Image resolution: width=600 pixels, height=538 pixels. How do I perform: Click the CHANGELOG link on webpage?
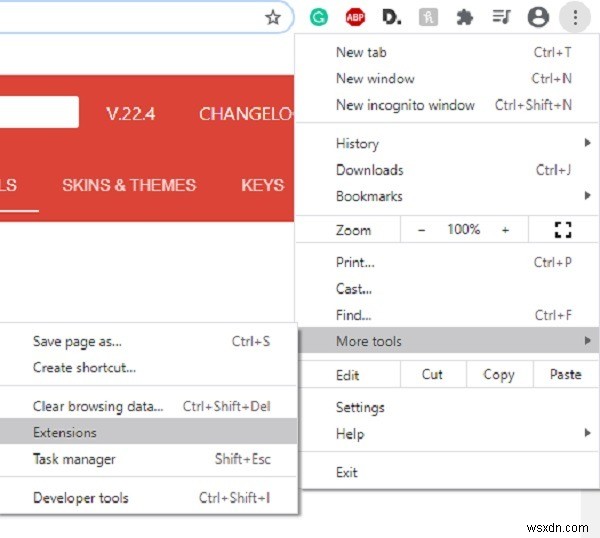(246, 114)
